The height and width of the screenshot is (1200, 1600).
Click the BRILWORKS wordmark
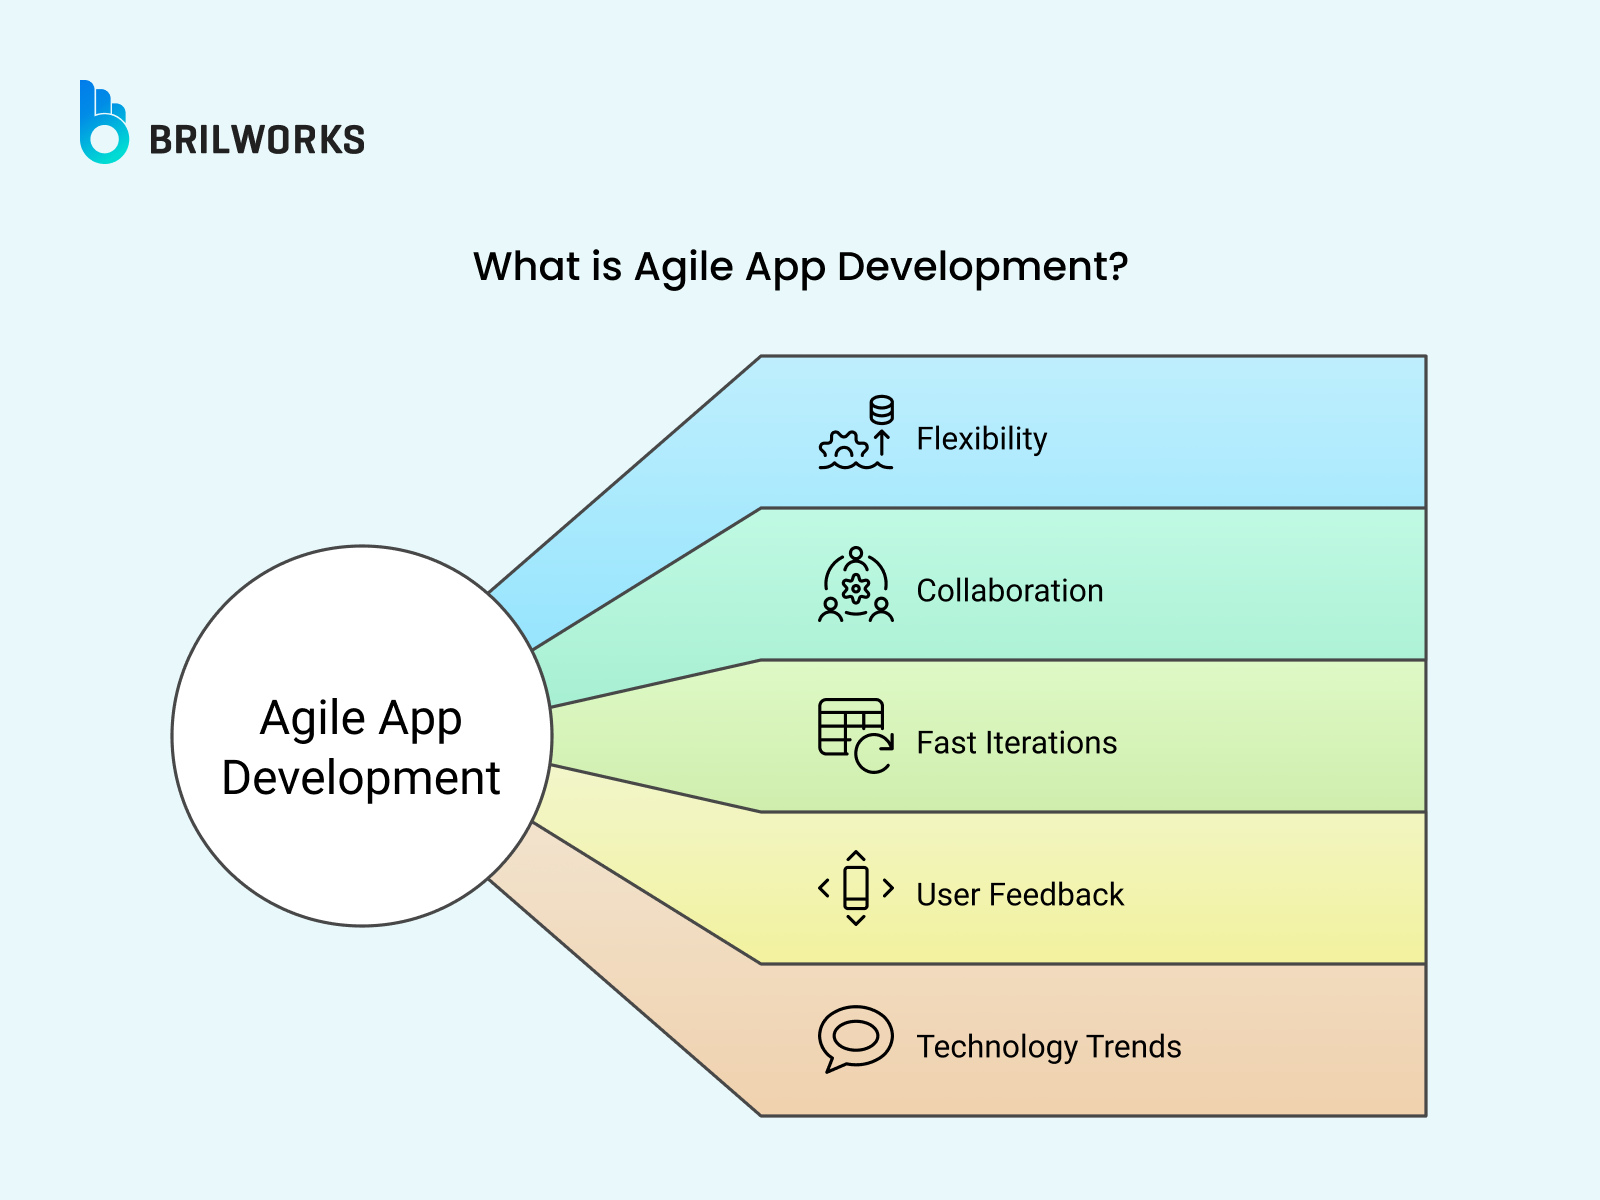[x=260, y=140]
